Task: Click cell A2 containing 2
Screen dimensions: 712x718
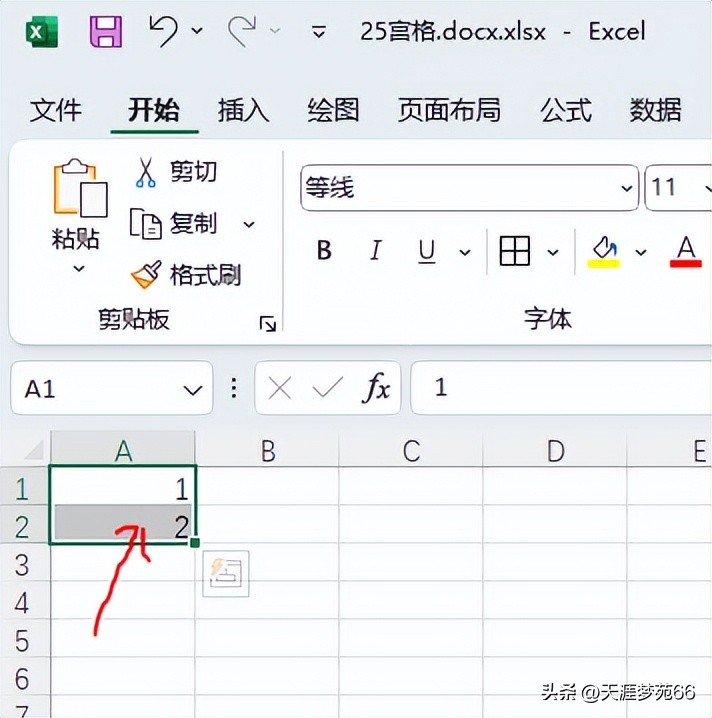Action: 122,524
